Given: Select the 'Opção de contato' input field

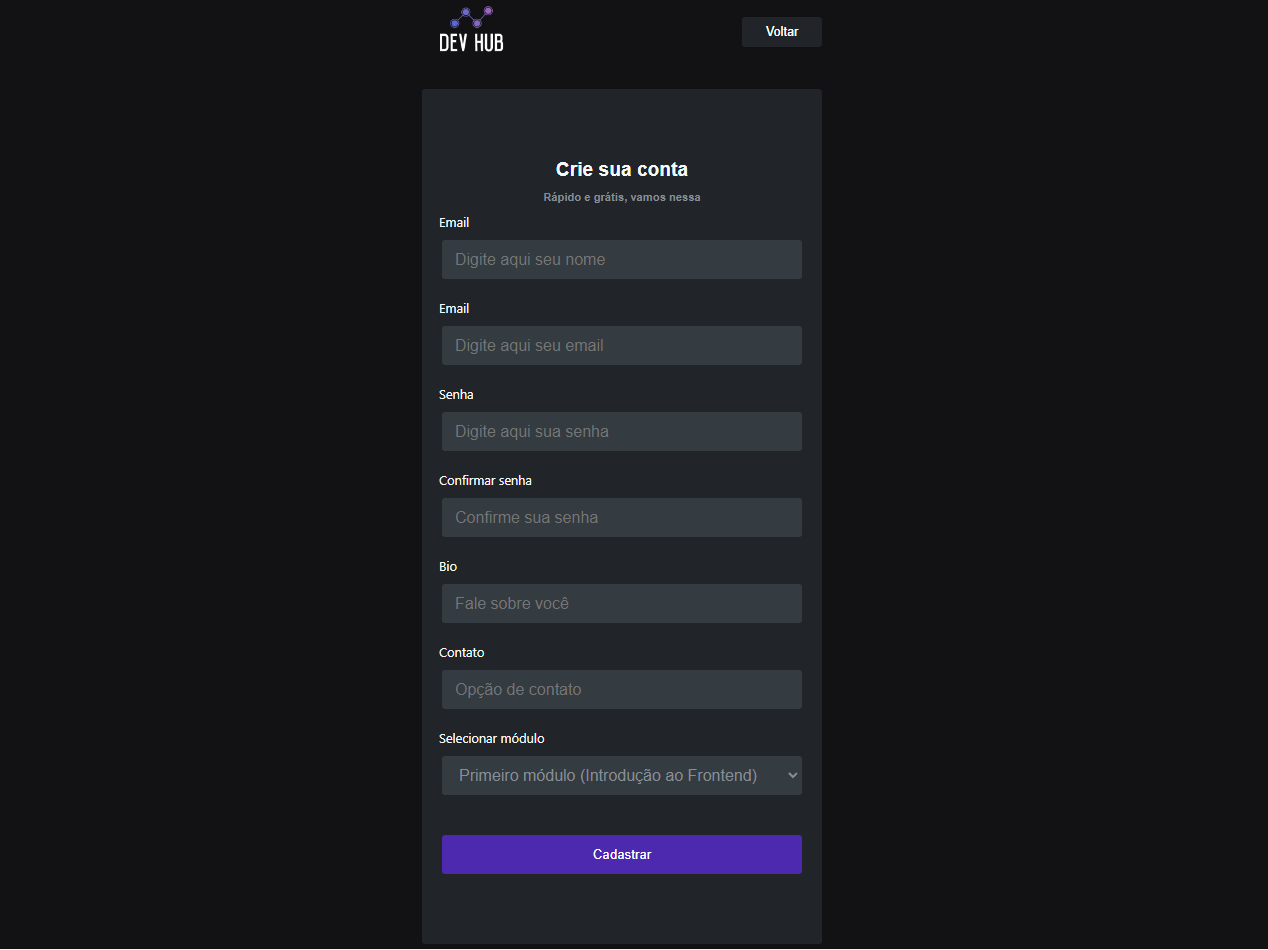Looking at the screenshot, I should click(x=621, y=689).
